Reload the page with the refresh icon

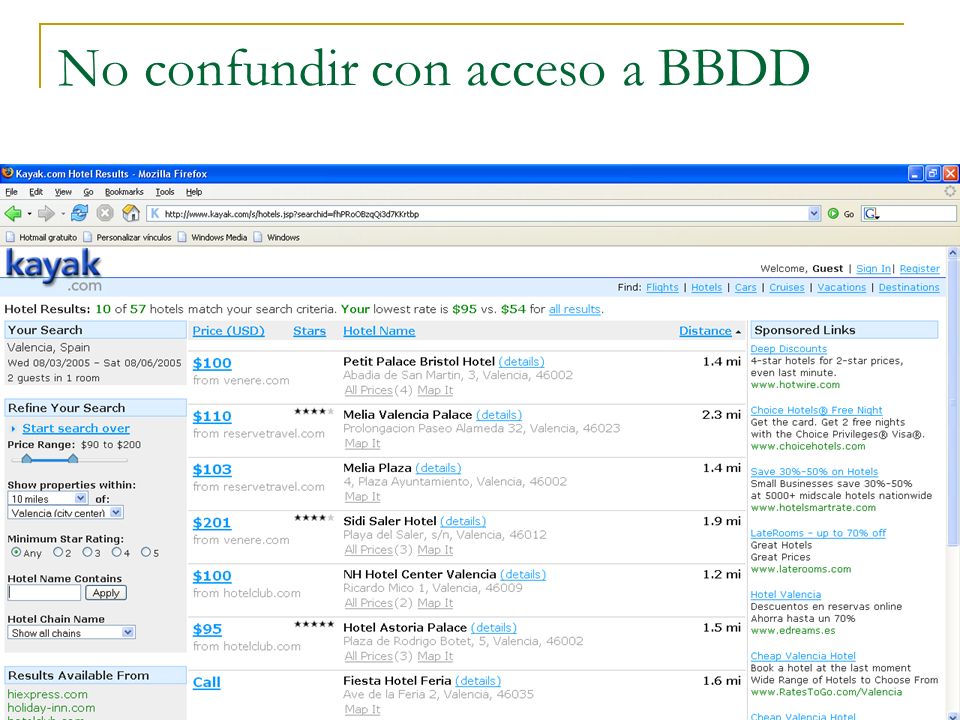coord(79,213)
